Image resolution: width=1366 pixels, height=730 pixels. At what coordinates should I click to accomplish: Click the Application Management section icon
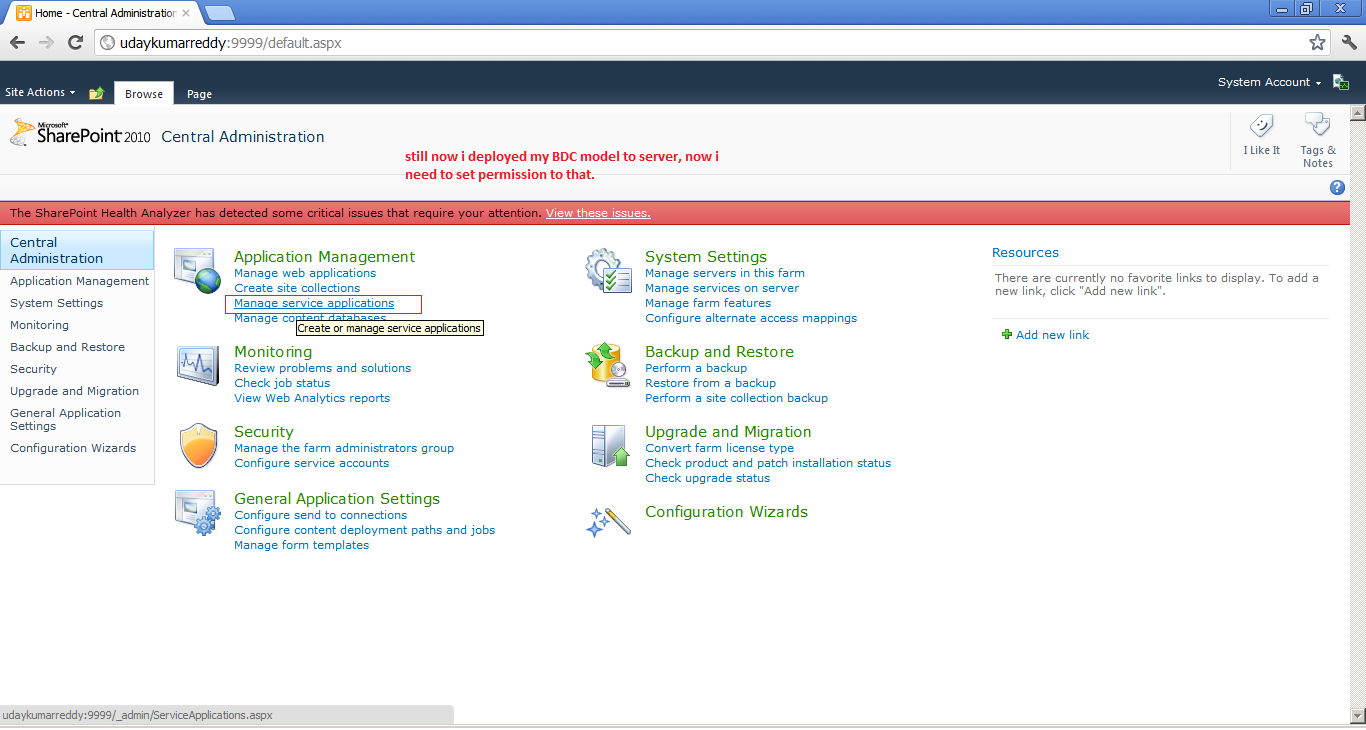tap(196, 269)
